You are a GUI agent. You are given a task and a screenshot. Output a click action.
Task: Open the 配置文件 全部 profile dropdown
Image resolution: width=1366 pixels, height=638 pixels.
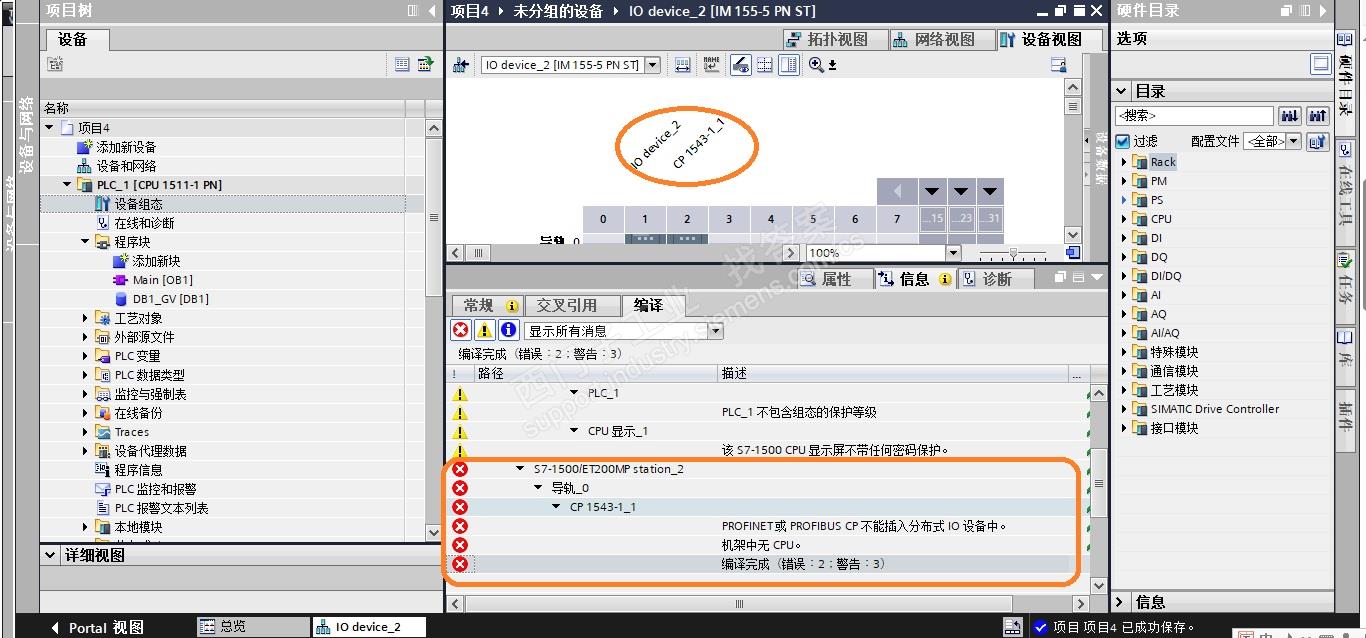(1294, 141)
